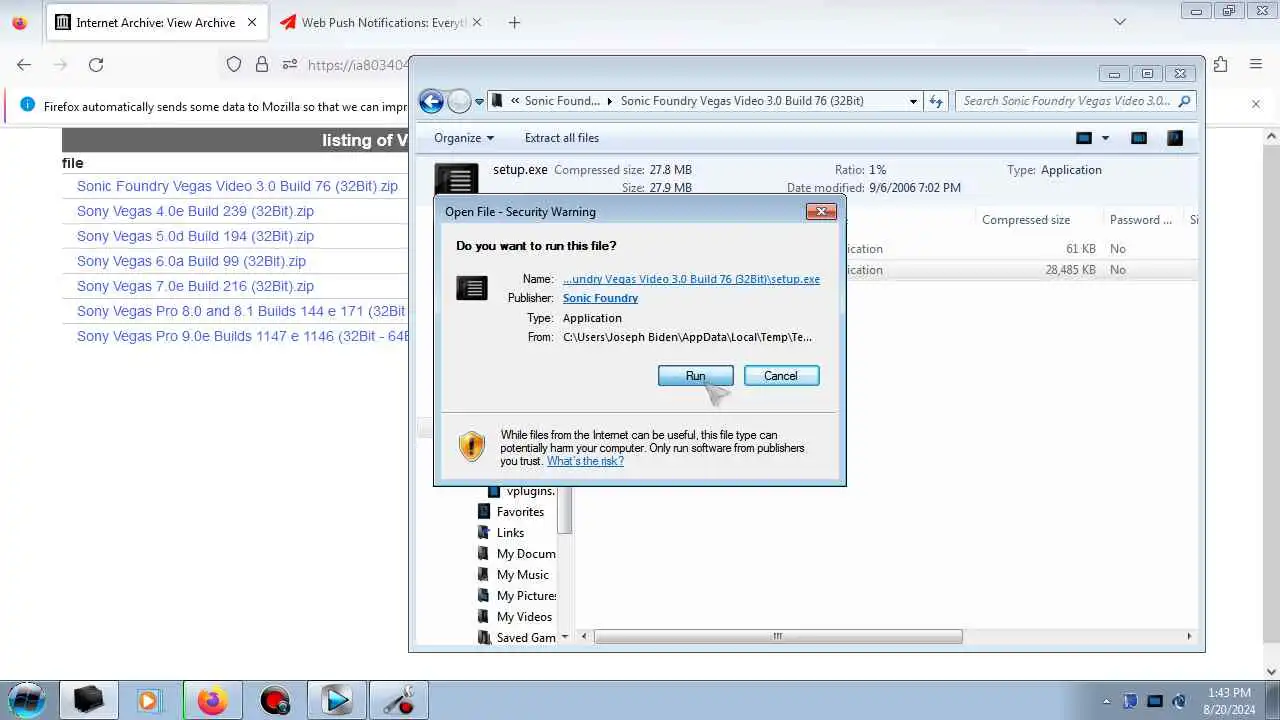Open Sony Vegas 7.0e Build 216 zip link
This screenshot has width=1280, height=720.
[x=195, y=286]
